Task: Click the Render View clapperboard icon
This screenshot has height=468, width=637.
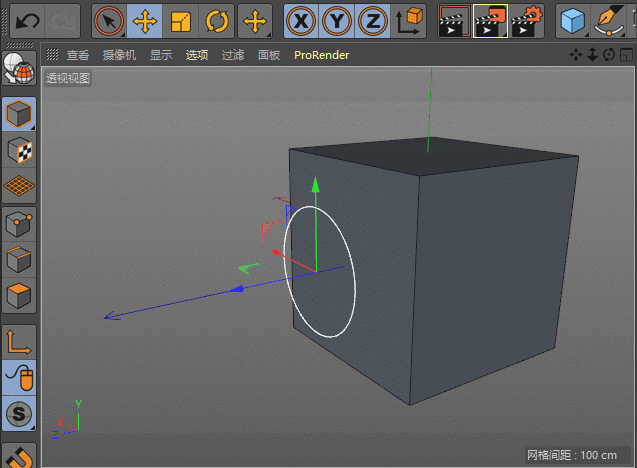Action: coord(454,20)
